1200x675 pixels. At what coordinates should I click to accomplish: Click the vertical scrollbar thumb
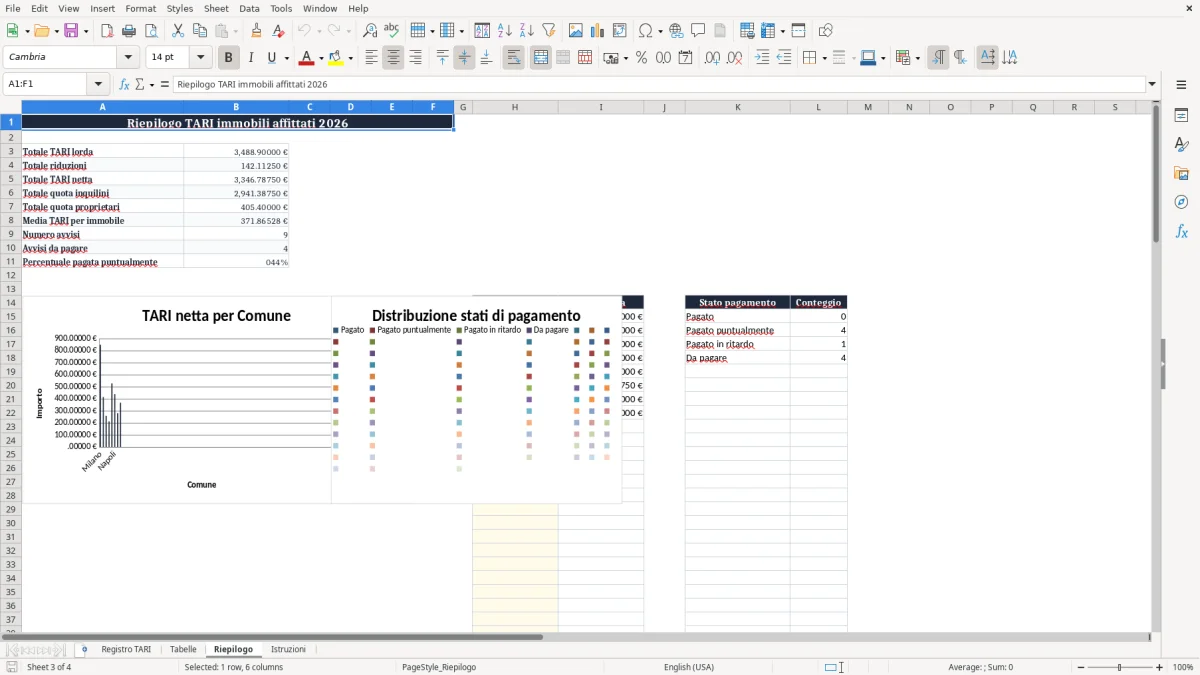coord(1156,172)
